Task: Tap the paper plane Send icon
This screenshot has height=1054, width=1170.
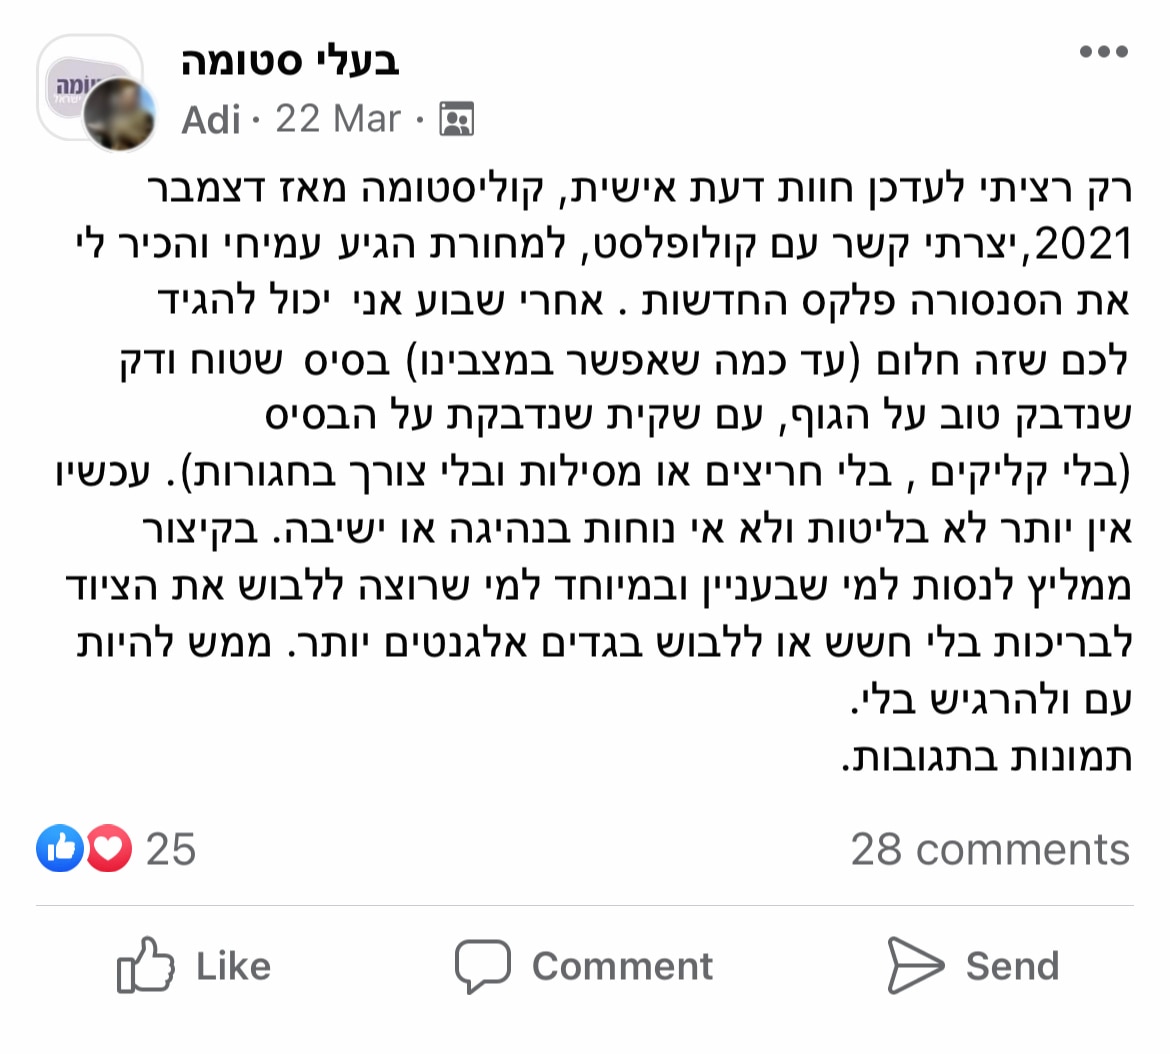Action: 916,965
